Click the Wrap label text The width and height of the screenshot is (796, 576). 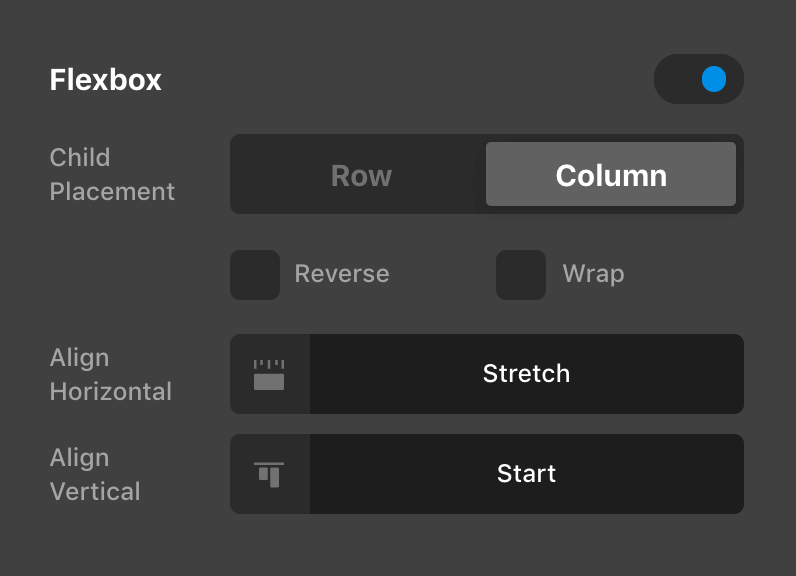pyautogui.click(x=593, y=274)
